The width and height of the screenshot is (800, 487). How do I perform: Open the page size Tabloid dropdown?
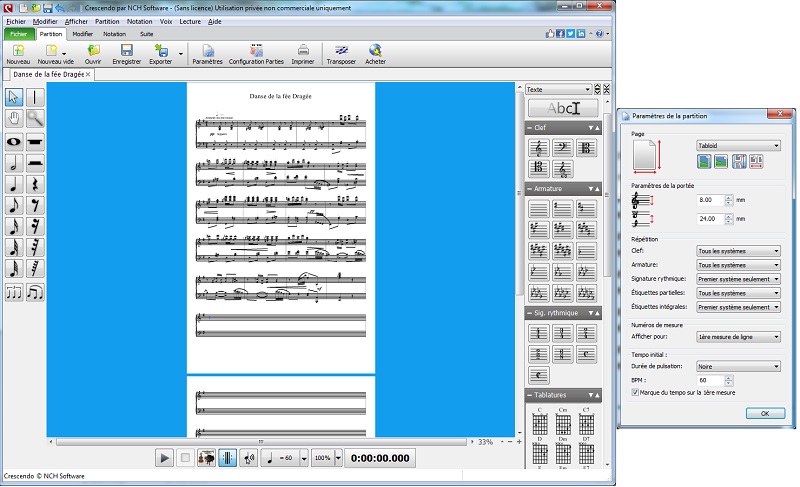click(x=738, y=145)
